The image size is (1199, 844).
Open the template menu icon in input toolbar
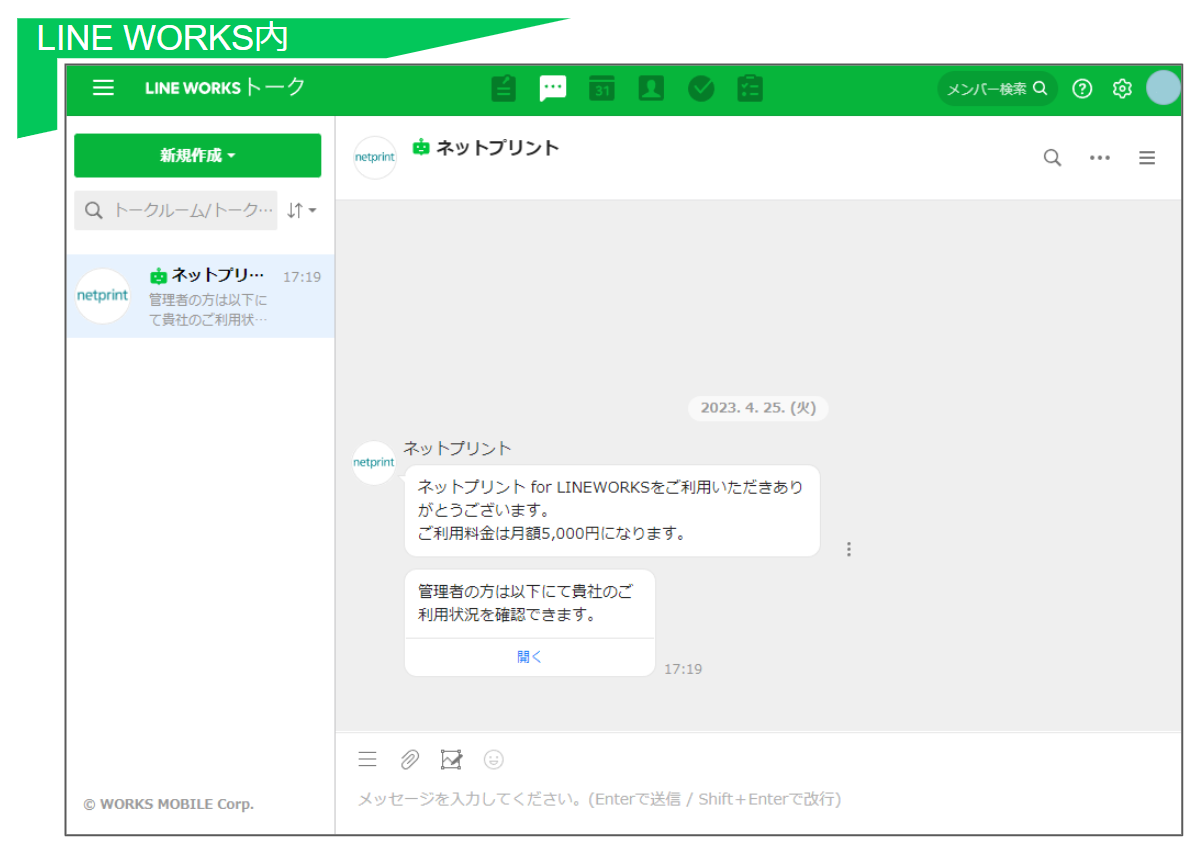click(x=367, y=759)
